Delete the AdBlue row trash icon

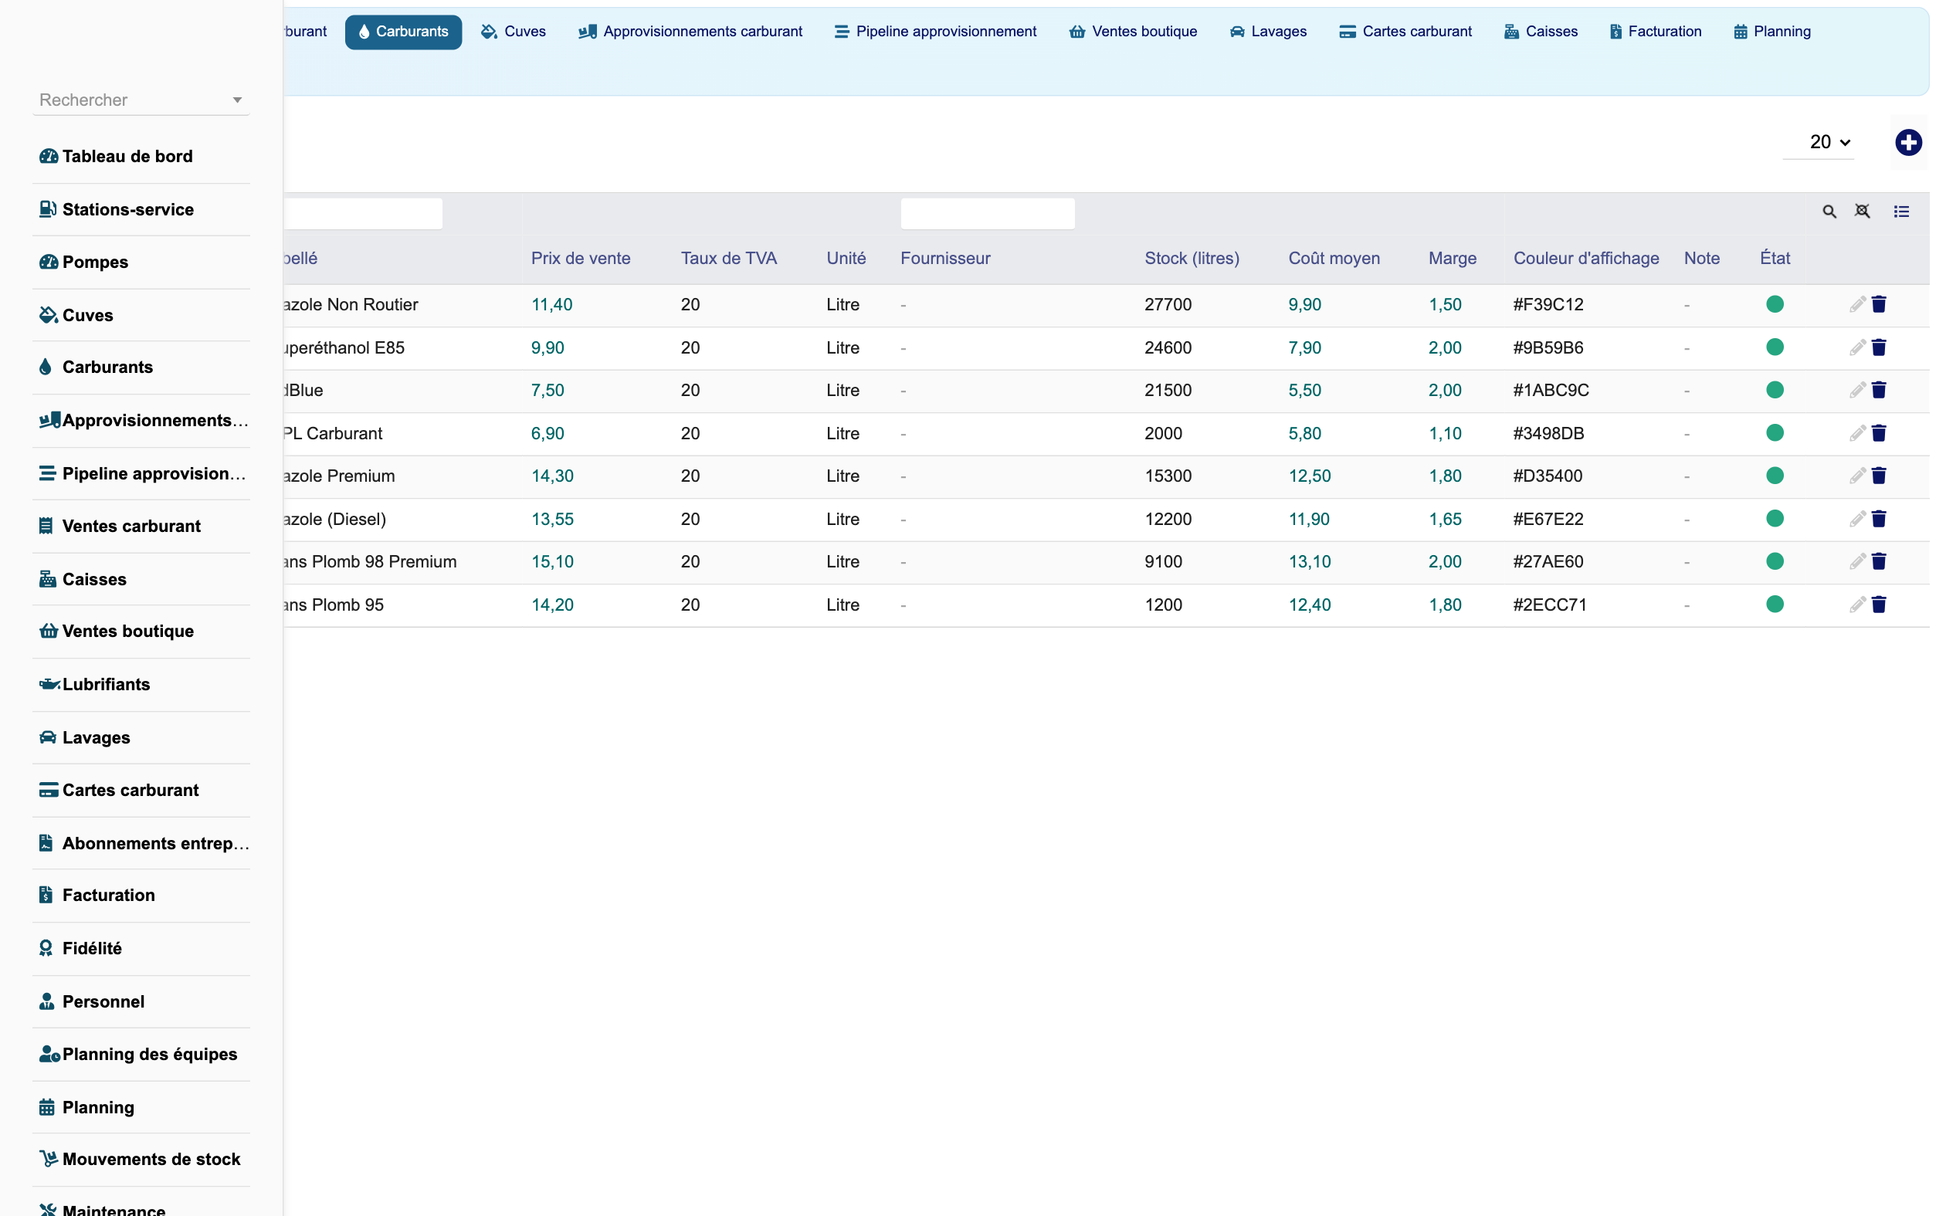click(1879, 390)
